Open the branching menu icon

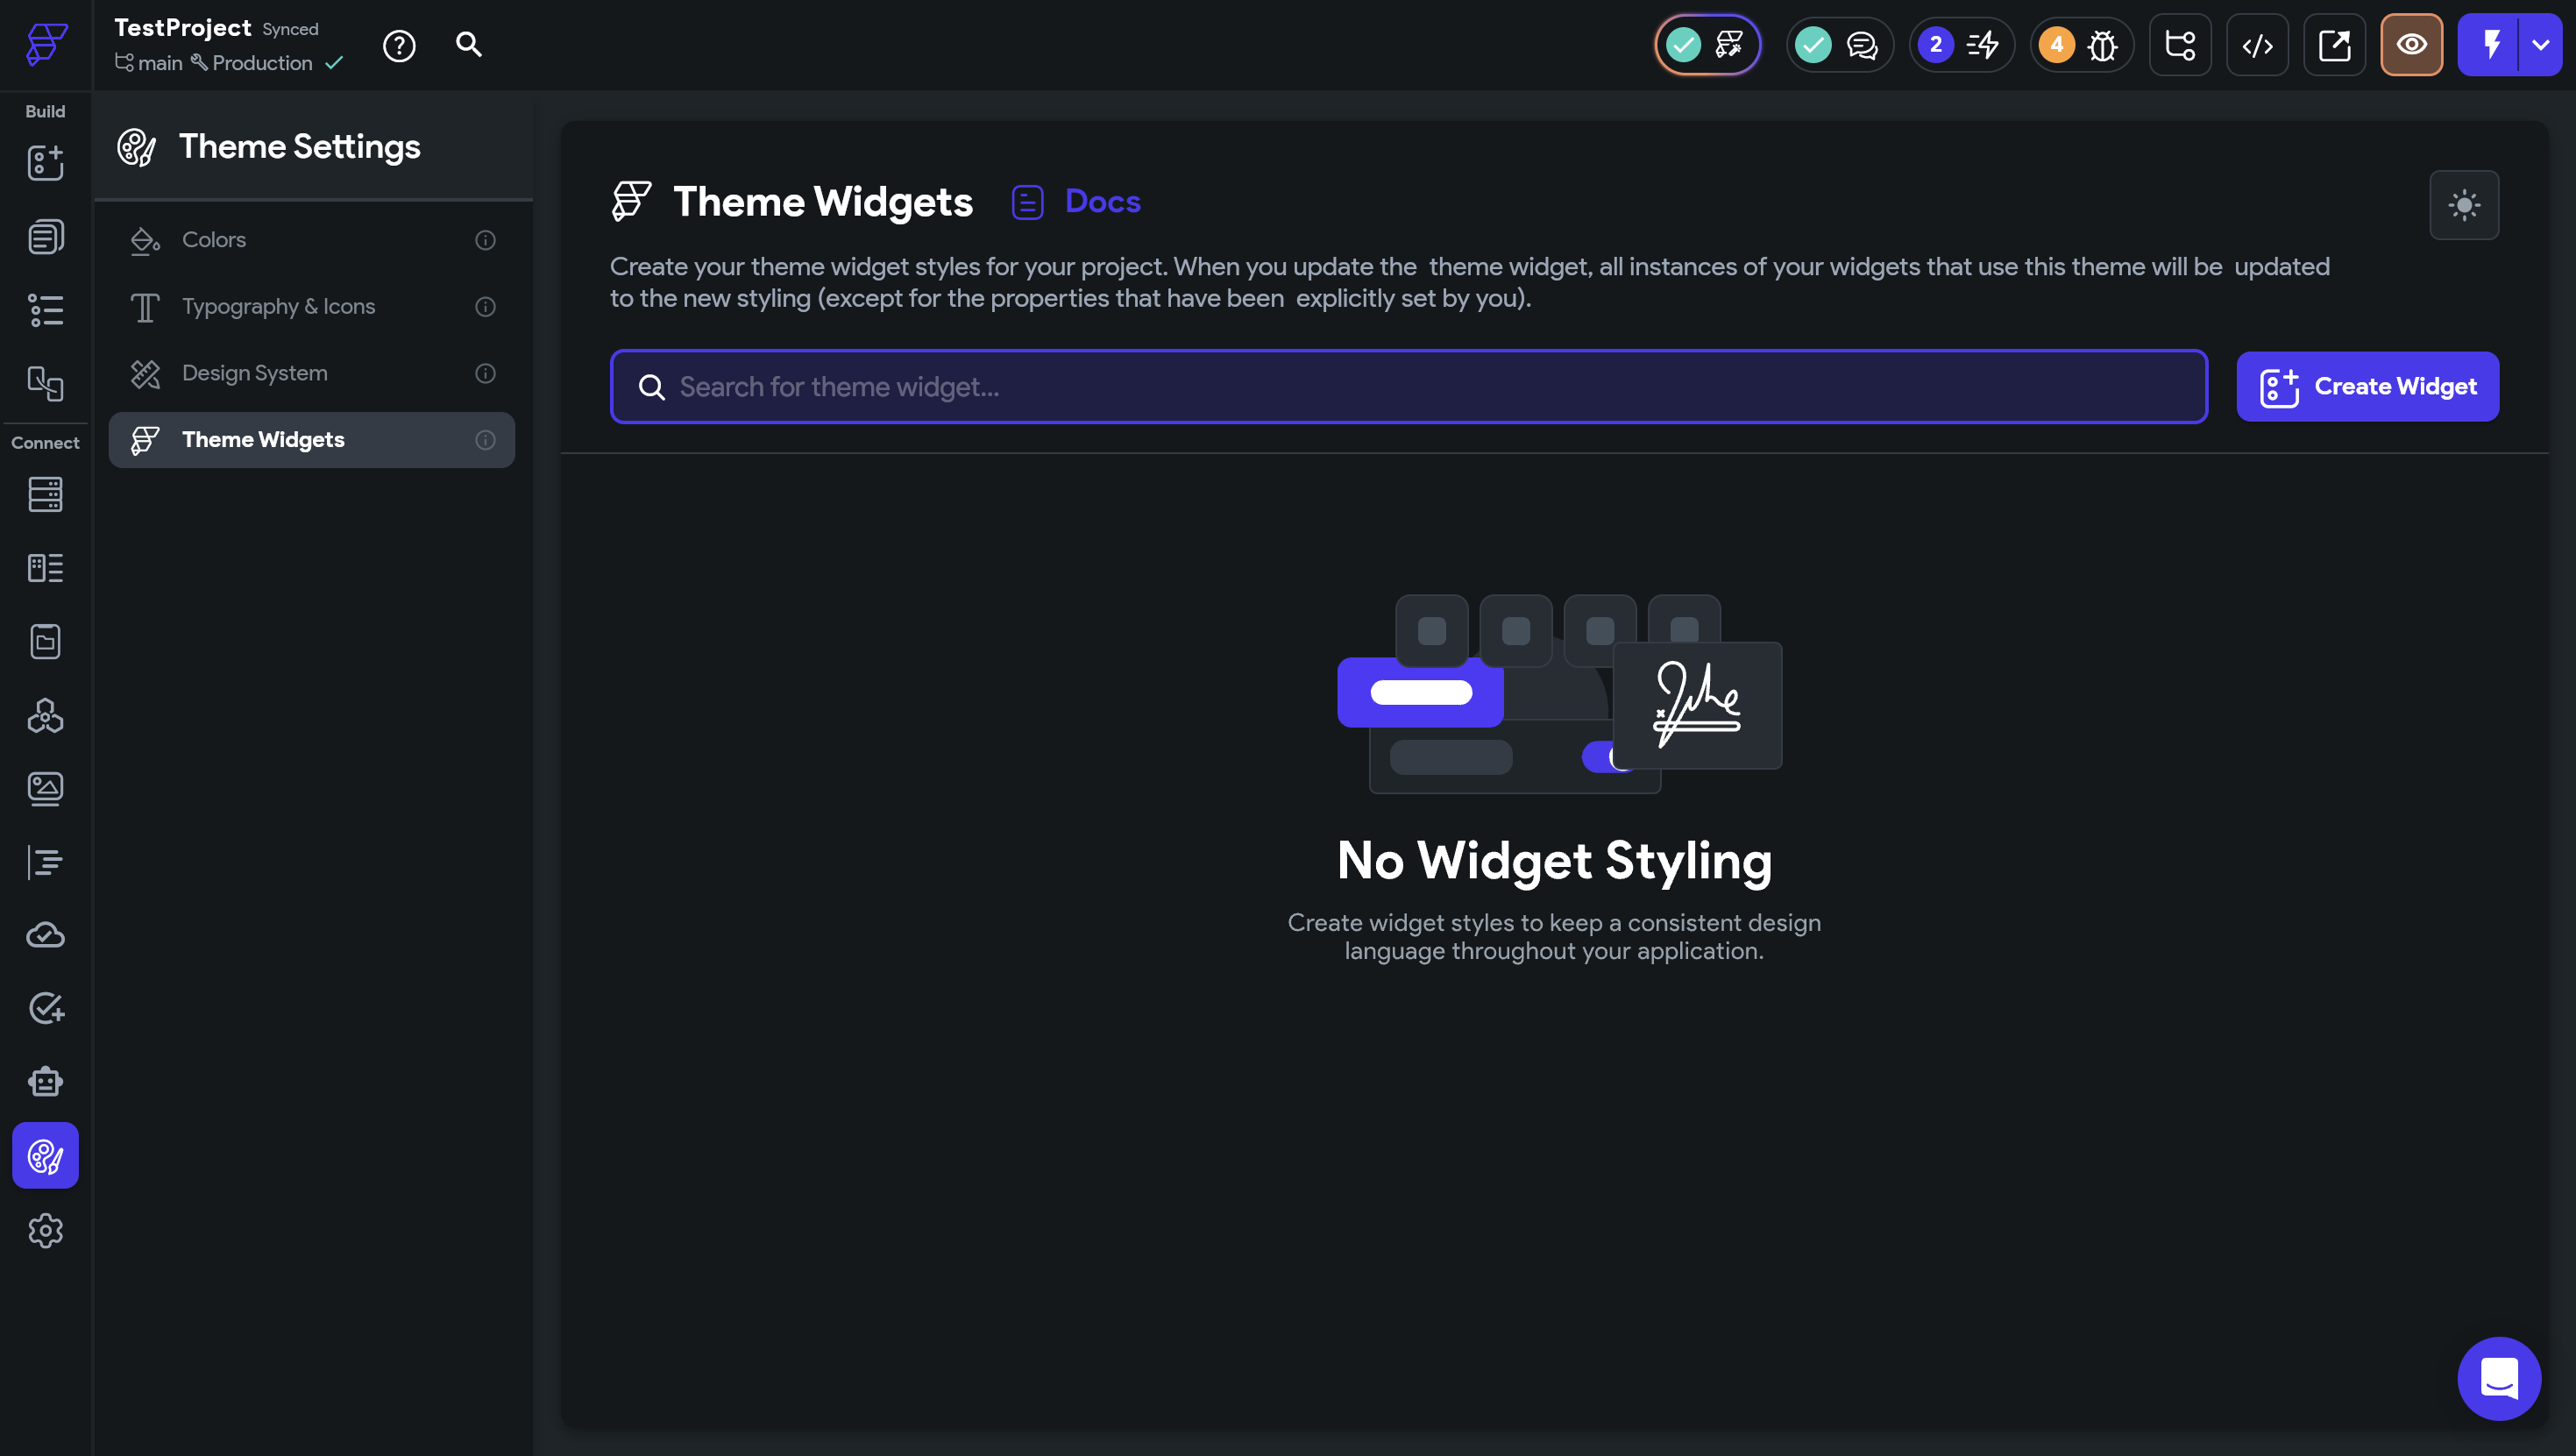click(2180, 45)
